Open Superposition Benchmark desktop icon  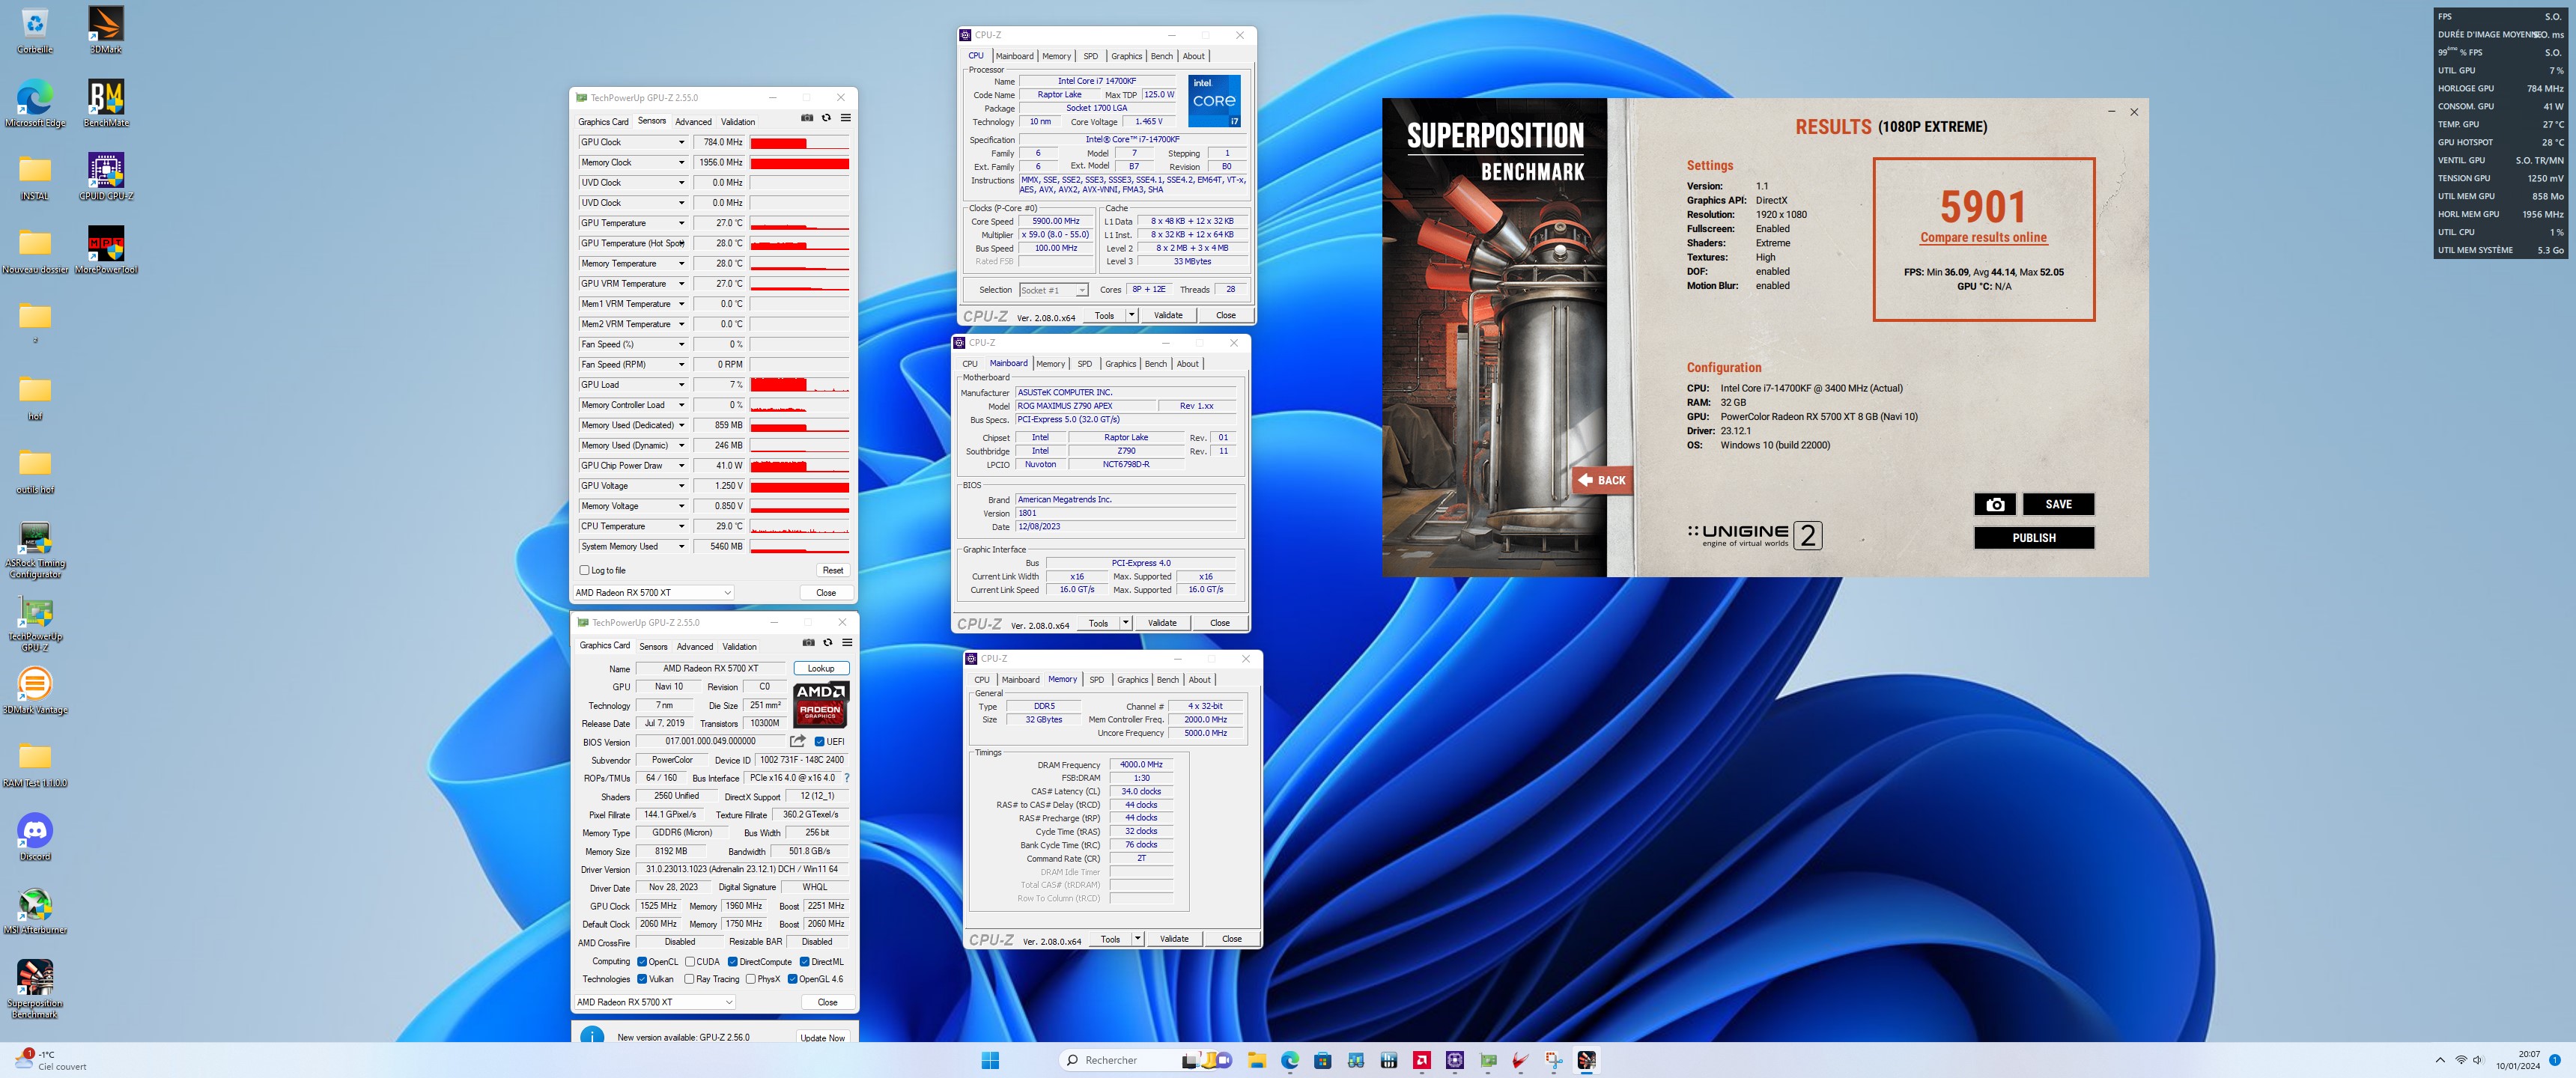35,990
